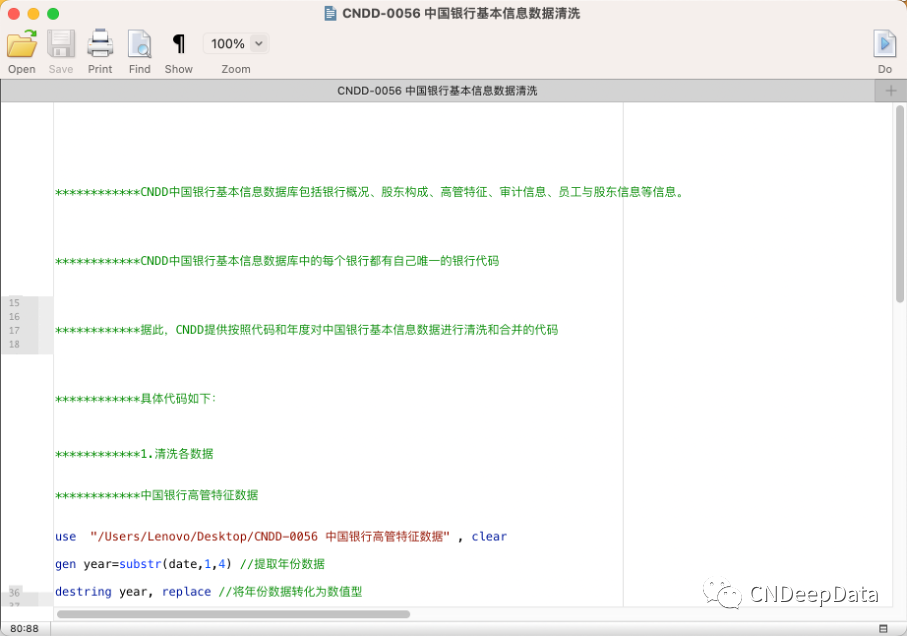Click the window title CNDD-0056 中国银行基本信息数据清洗
908x636 pixels.
pyautogui.click(x=461, y=13)
